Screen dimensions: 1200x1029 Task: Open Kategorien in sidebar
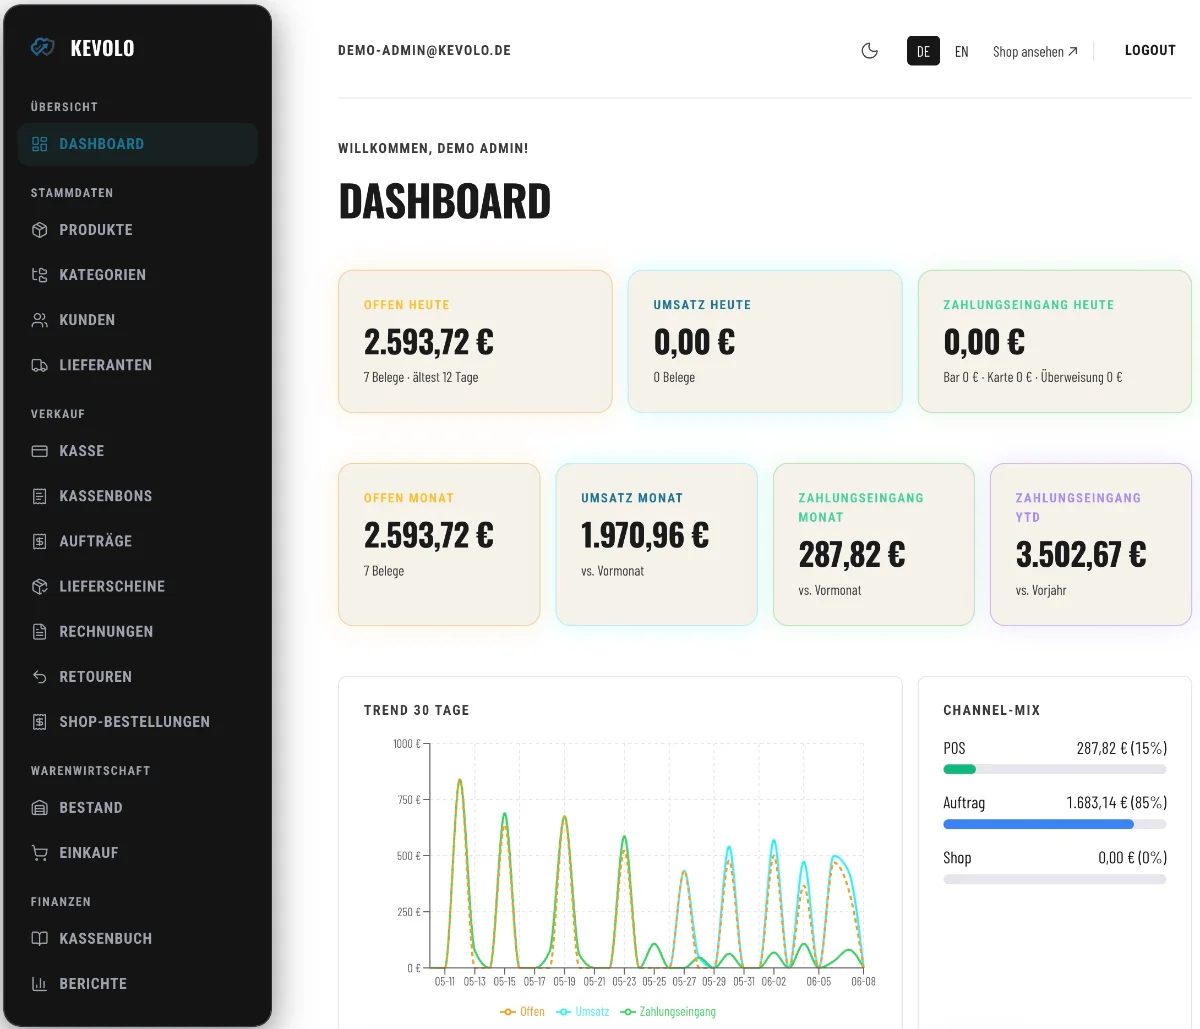(x=138, y=275)
